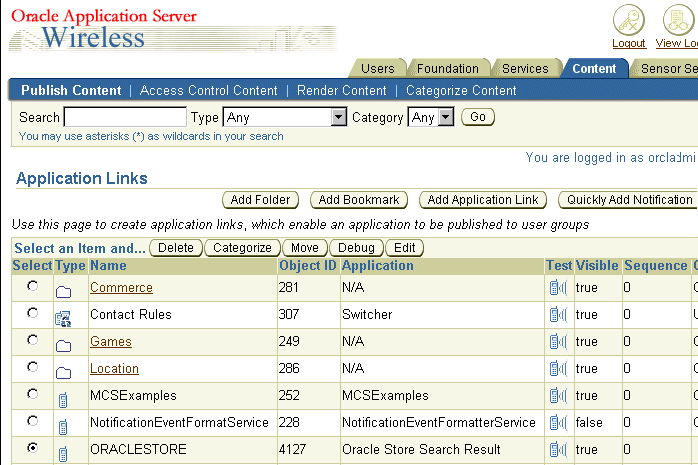
Task: Click the Delete button
Action: (176, 248)
